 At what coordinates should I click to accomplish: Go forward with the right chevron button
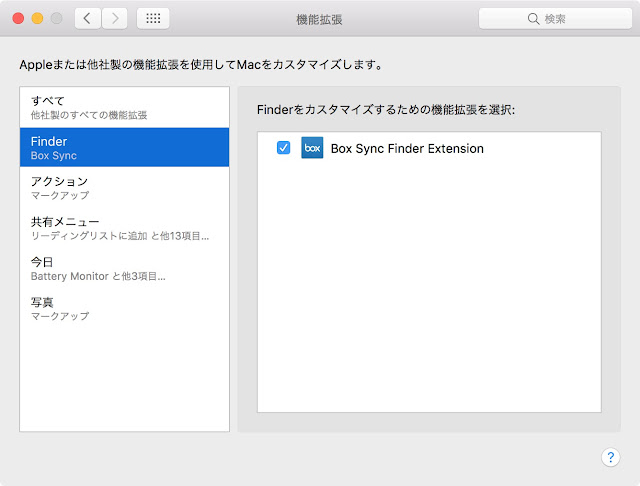(x=115, y=18)
